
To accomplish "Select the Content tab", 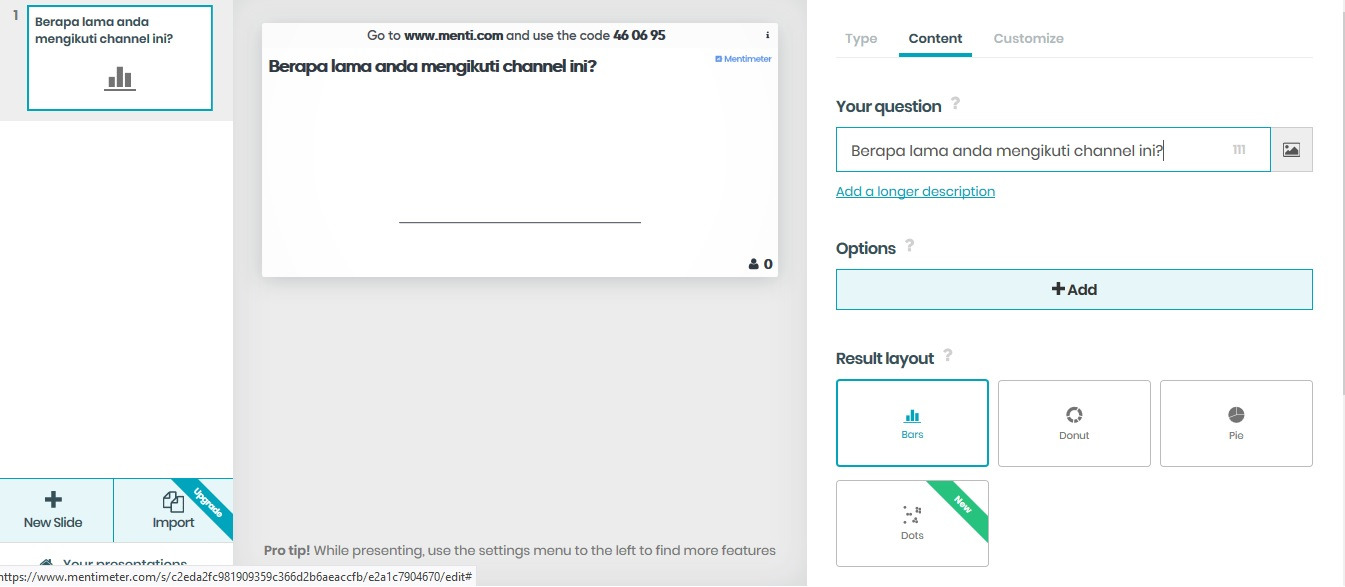I will [x=935, y=39].
